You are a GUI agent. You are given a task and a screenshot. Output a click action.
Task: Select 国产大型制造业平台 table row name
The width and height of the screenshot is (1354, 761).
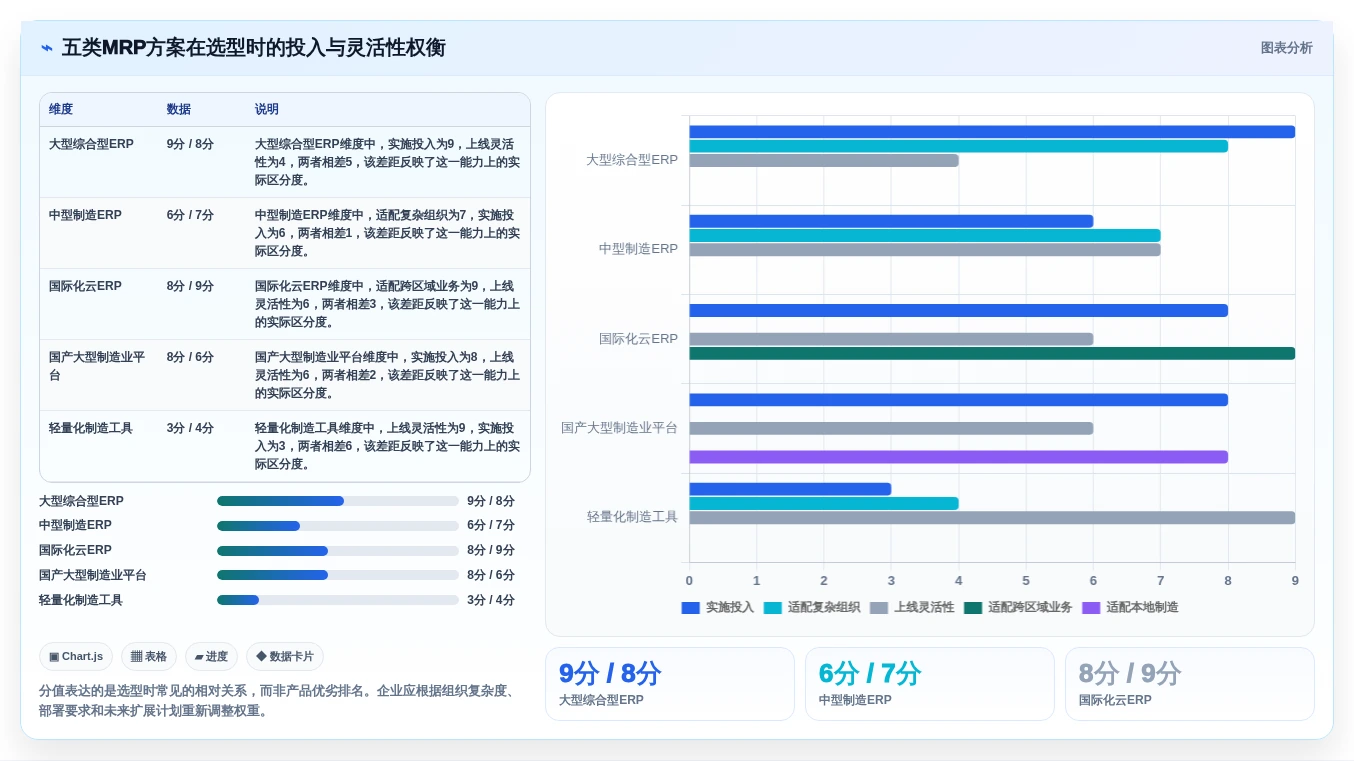click(97, 366)
